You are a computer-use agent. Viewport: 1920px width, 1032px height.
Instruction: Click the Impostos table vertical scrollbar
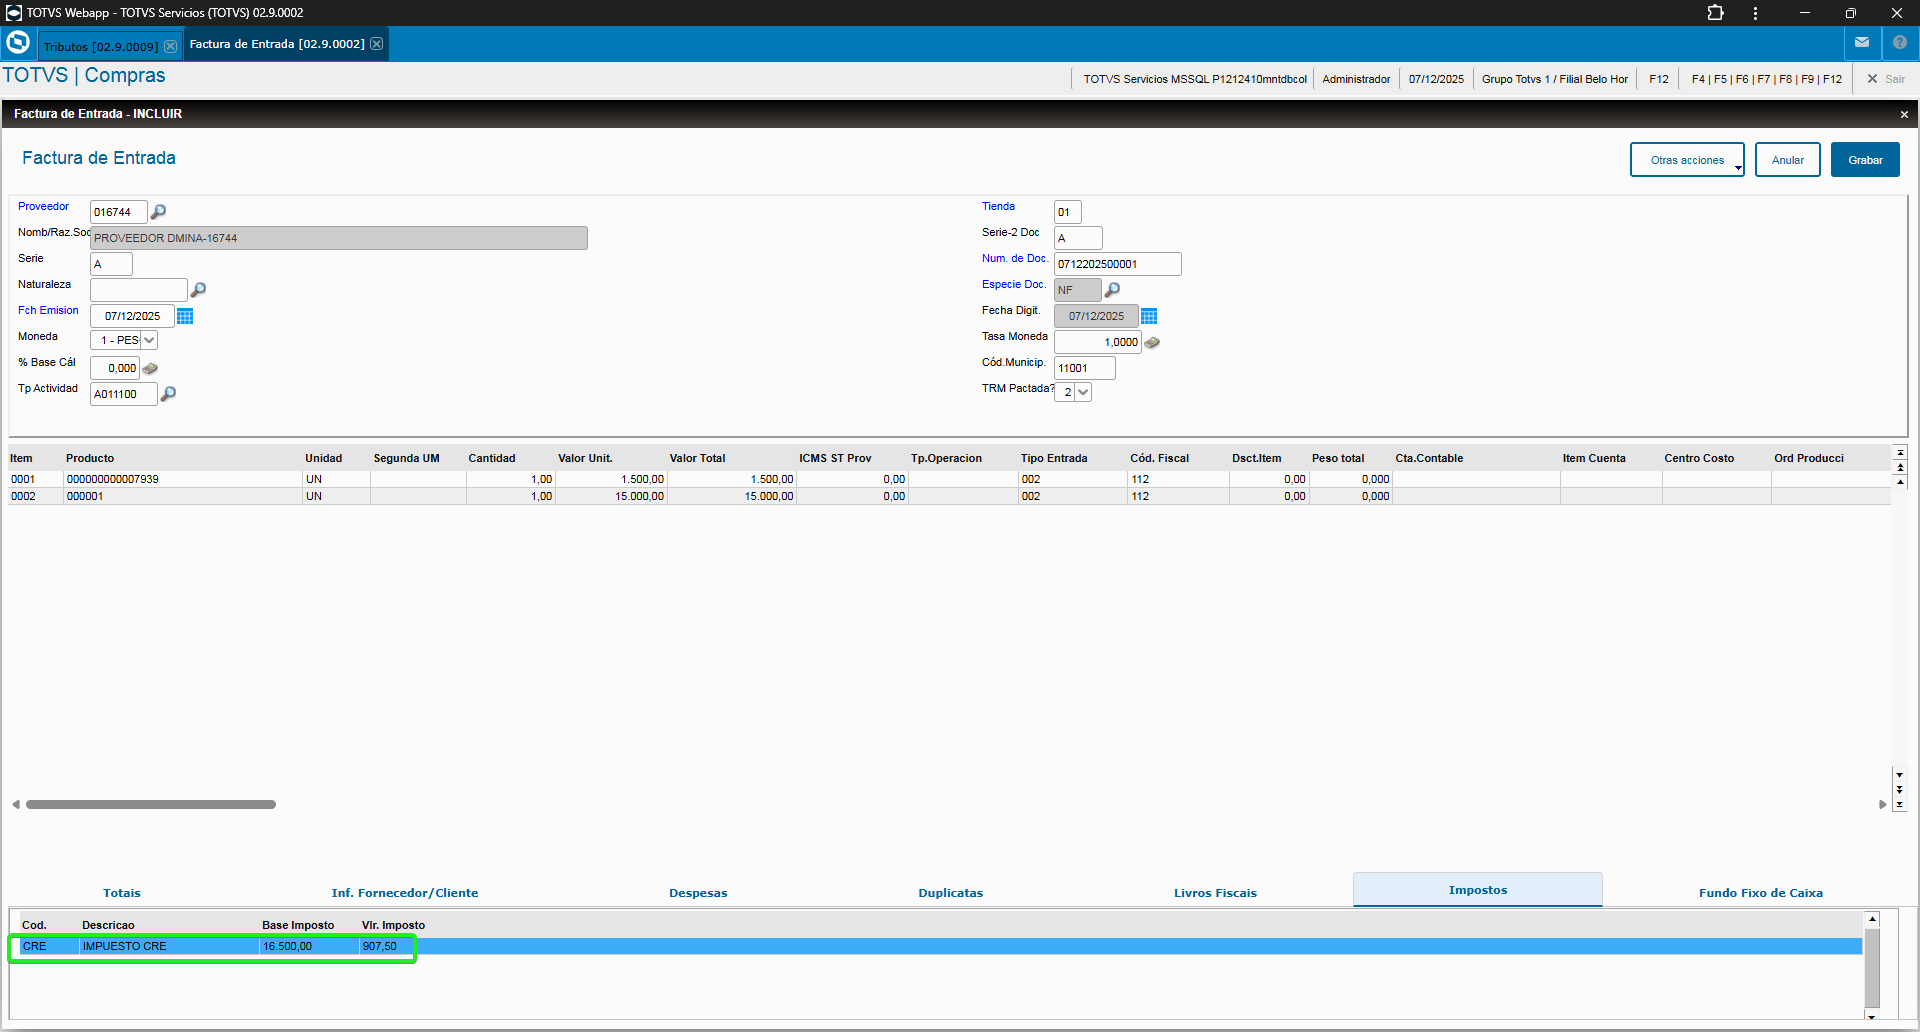[1872, 968]
